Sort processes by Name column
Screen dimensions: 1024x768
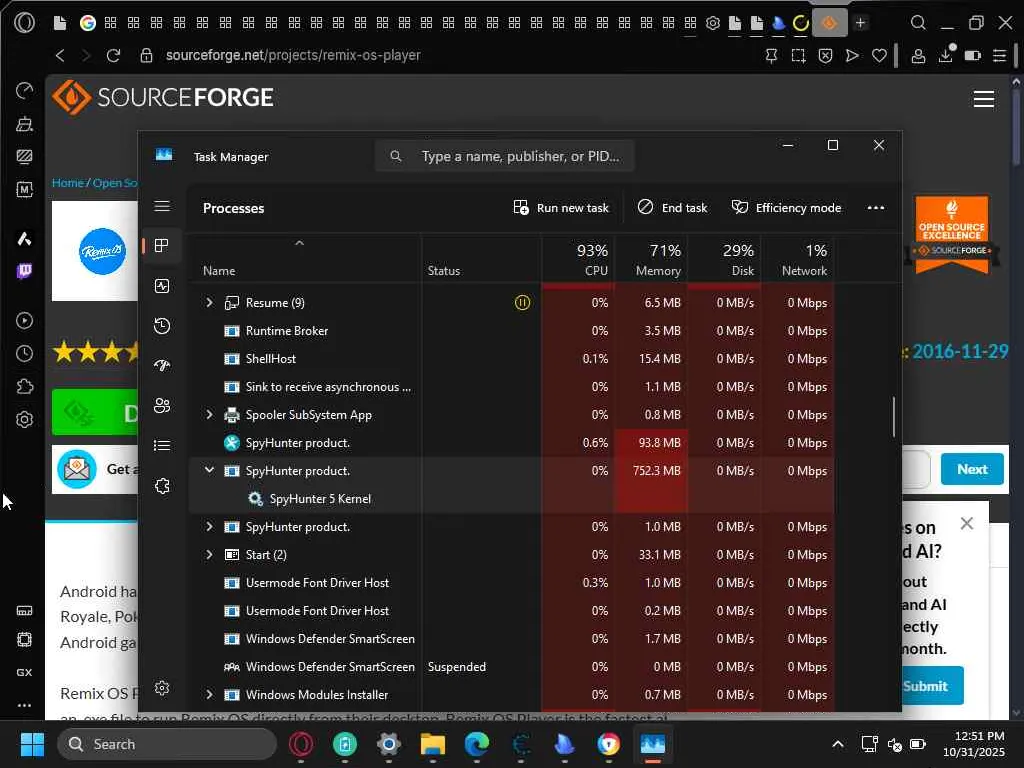click(219, 270)
